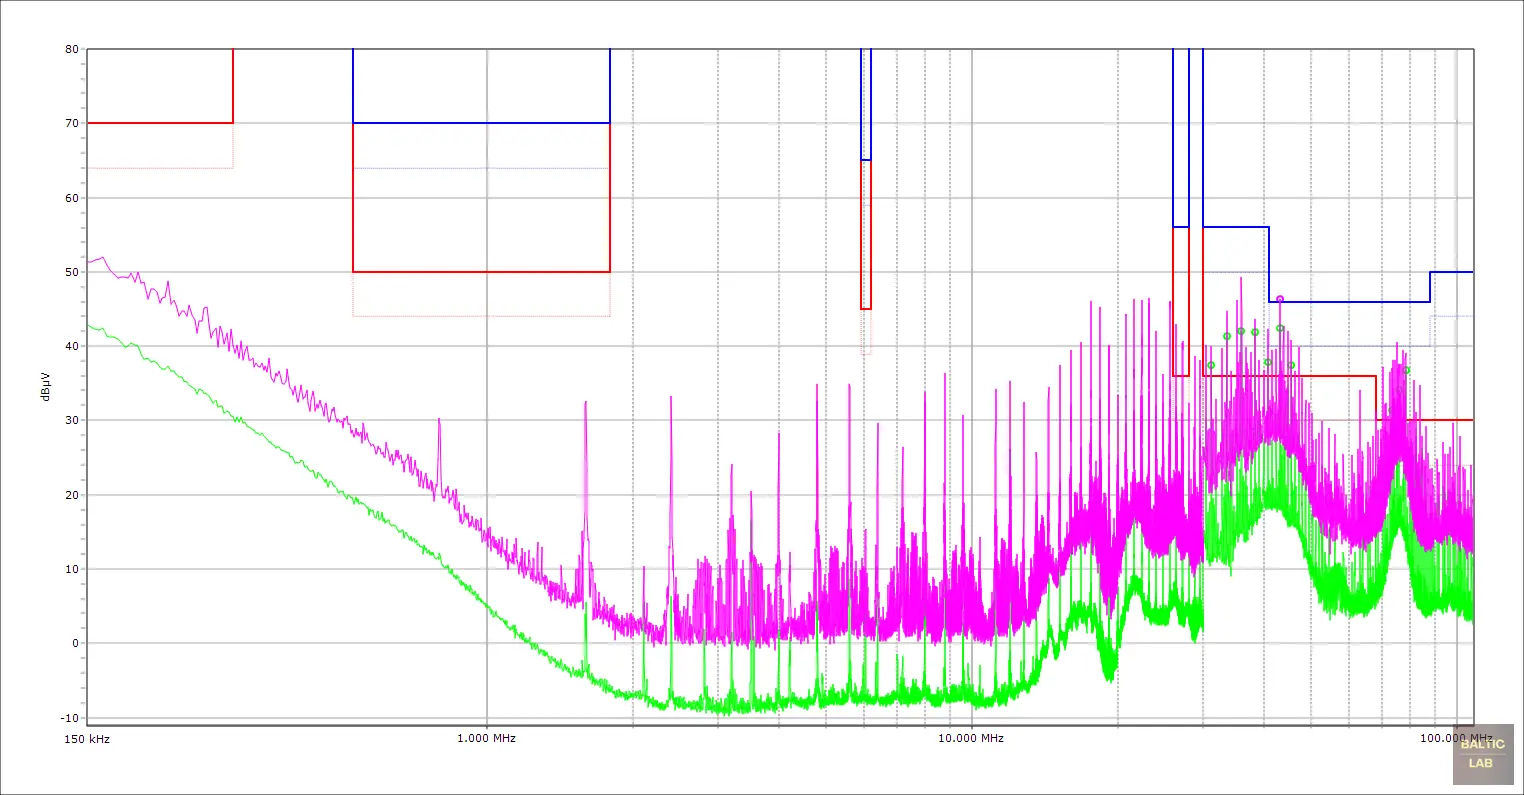Click the -10 label on y-axis
This screenshot has height=795, width=1524.
[69, 718]
